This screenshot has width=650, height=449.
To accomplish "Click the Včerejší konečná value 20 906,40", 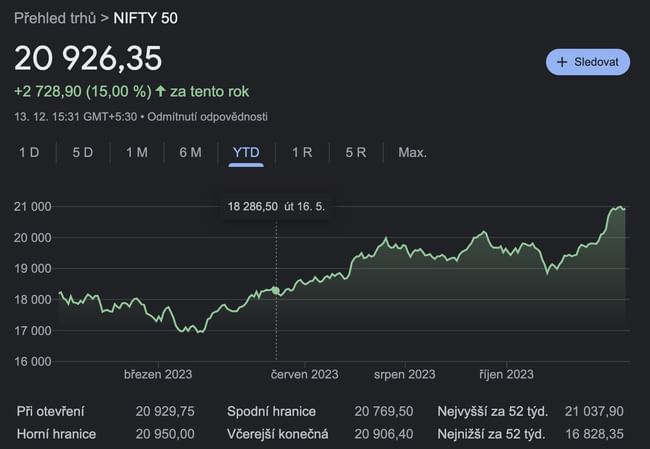I will point(383,433).
